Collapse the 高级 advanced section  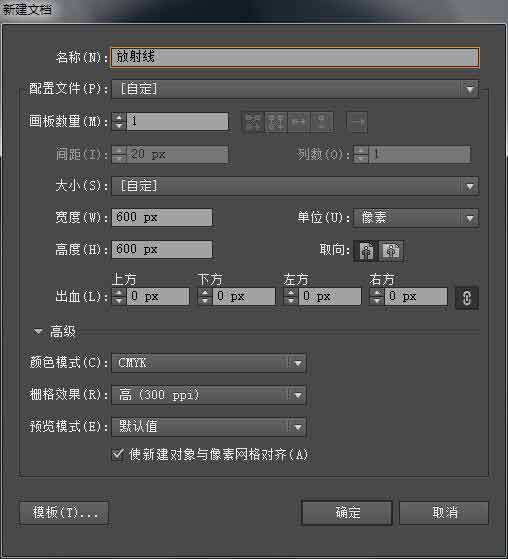38,332
